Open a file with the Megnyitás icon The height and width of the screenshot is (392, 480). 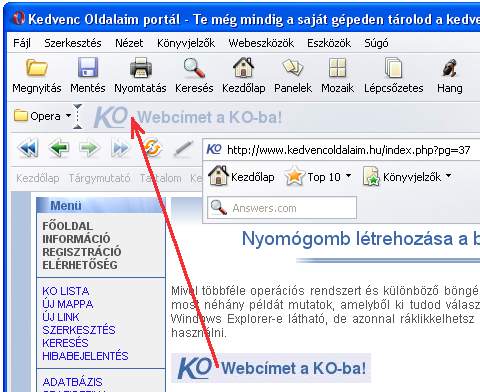tap(37, 68)
